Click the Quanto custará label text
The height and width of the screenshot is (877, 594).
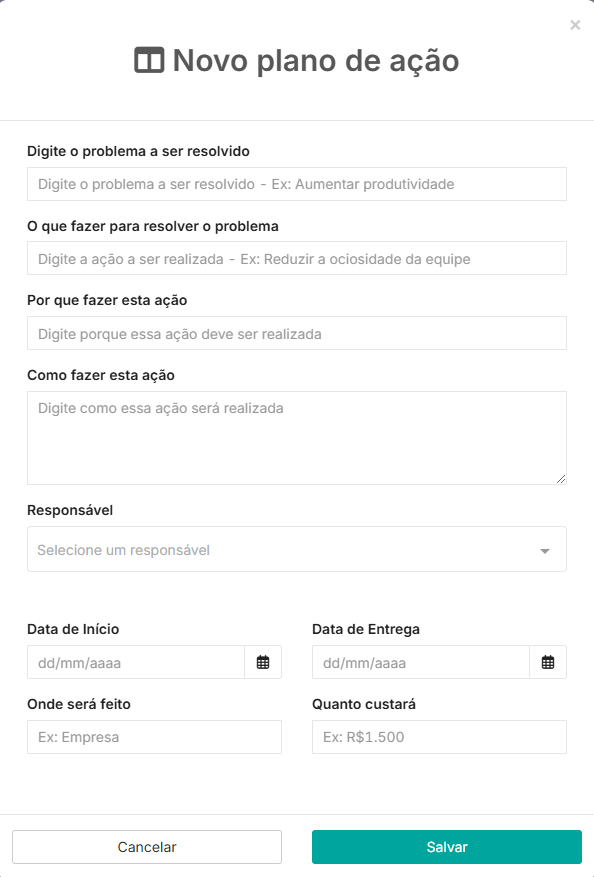tap(364, 704)
